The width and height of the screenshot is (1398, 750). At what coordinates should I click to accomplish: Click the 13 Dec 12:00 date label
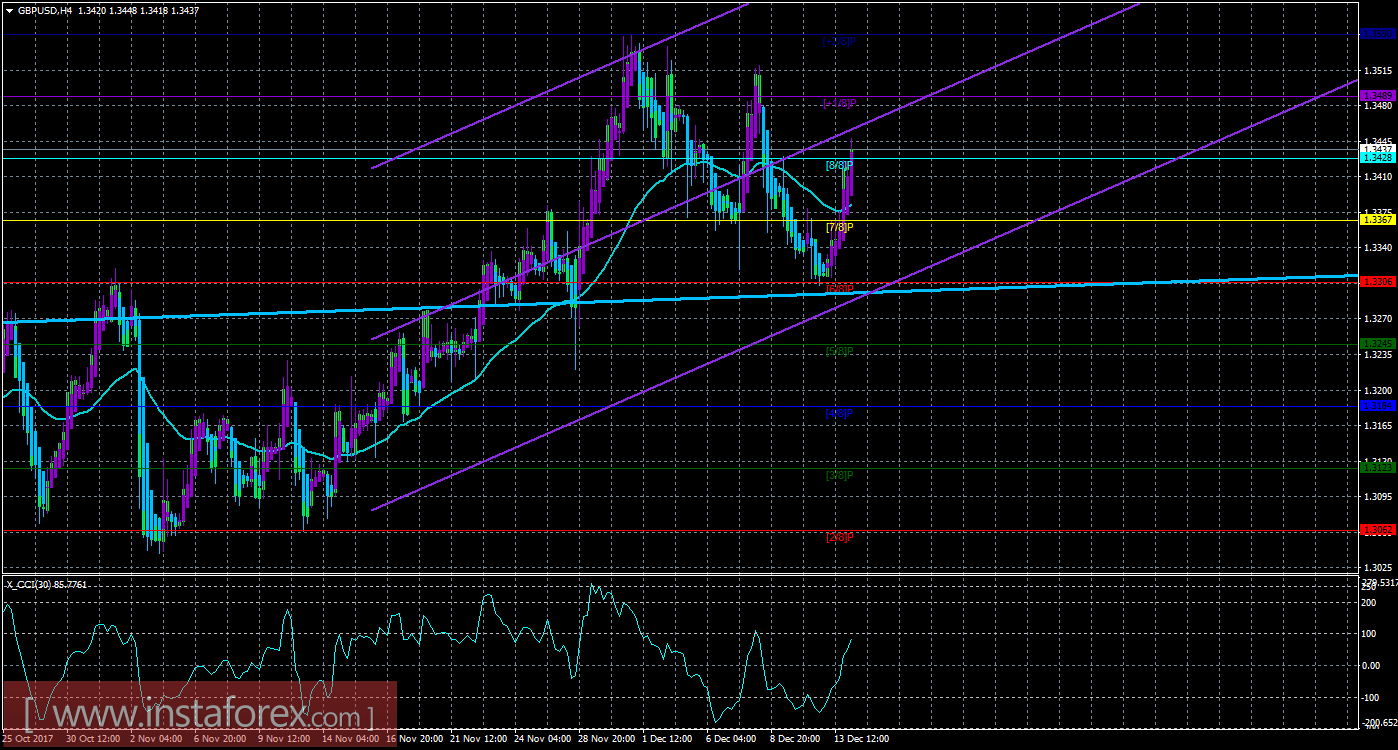861,739
